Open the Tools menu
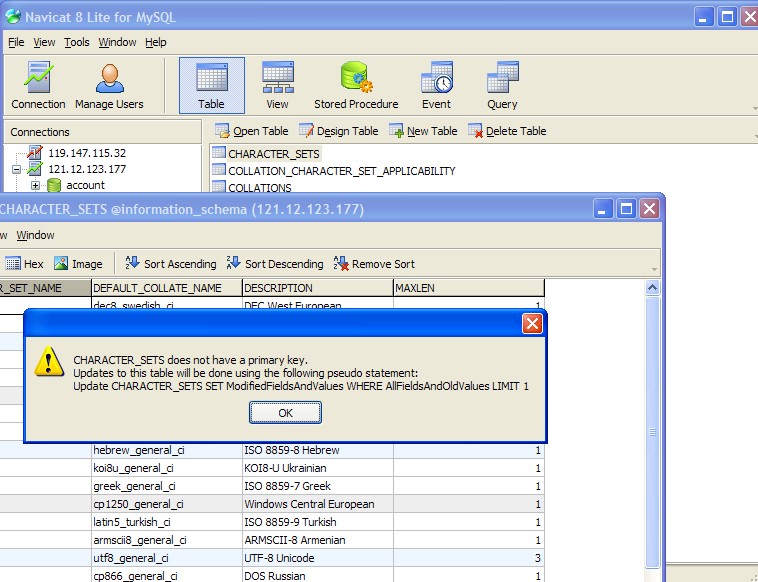This screenshot has width=758, height=582. pyautogui.click(x=77, y=43)
